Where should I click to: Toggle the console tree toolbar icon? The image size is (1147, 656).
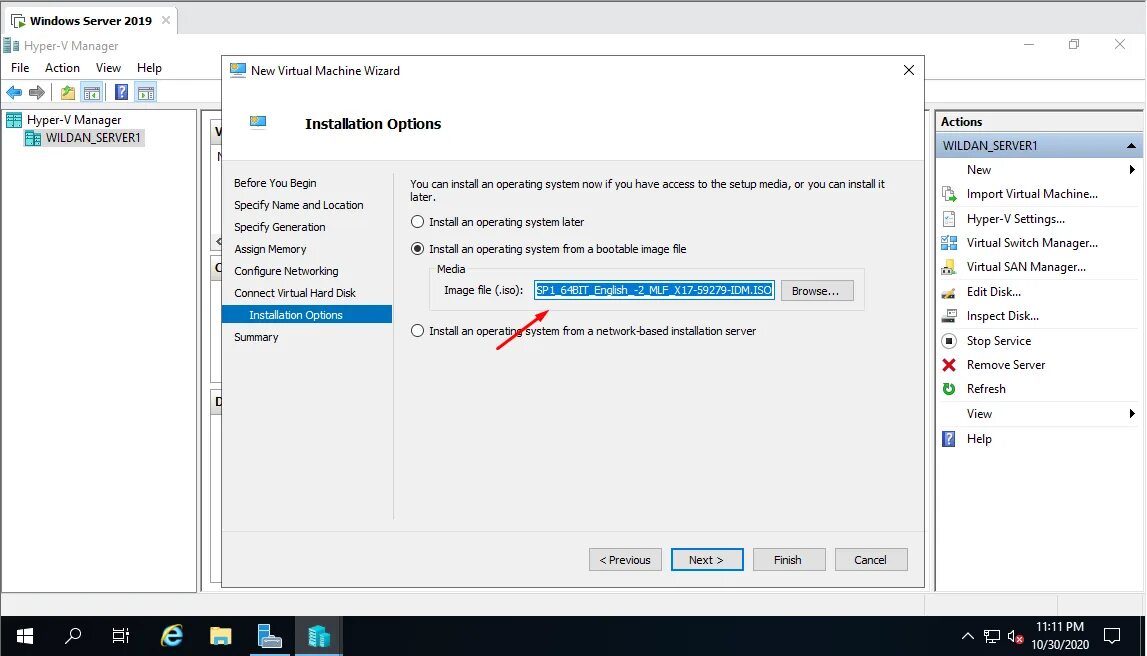(x=92, y=92)
